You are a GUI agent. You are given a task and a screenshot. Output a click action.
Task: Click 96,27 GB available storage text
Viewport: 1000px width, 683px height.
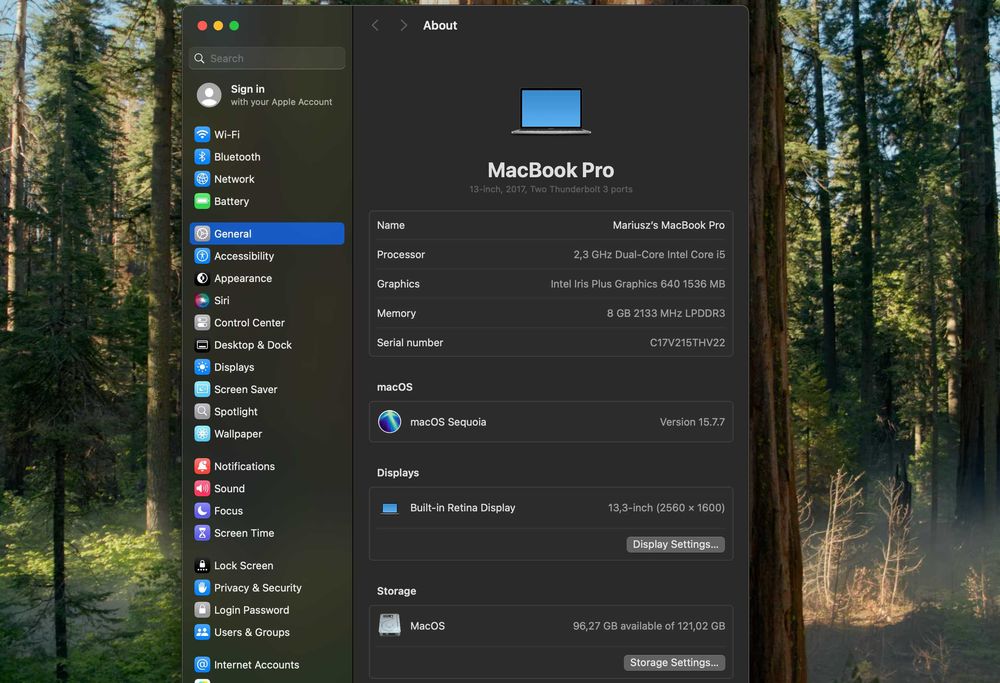coord(649,626)
